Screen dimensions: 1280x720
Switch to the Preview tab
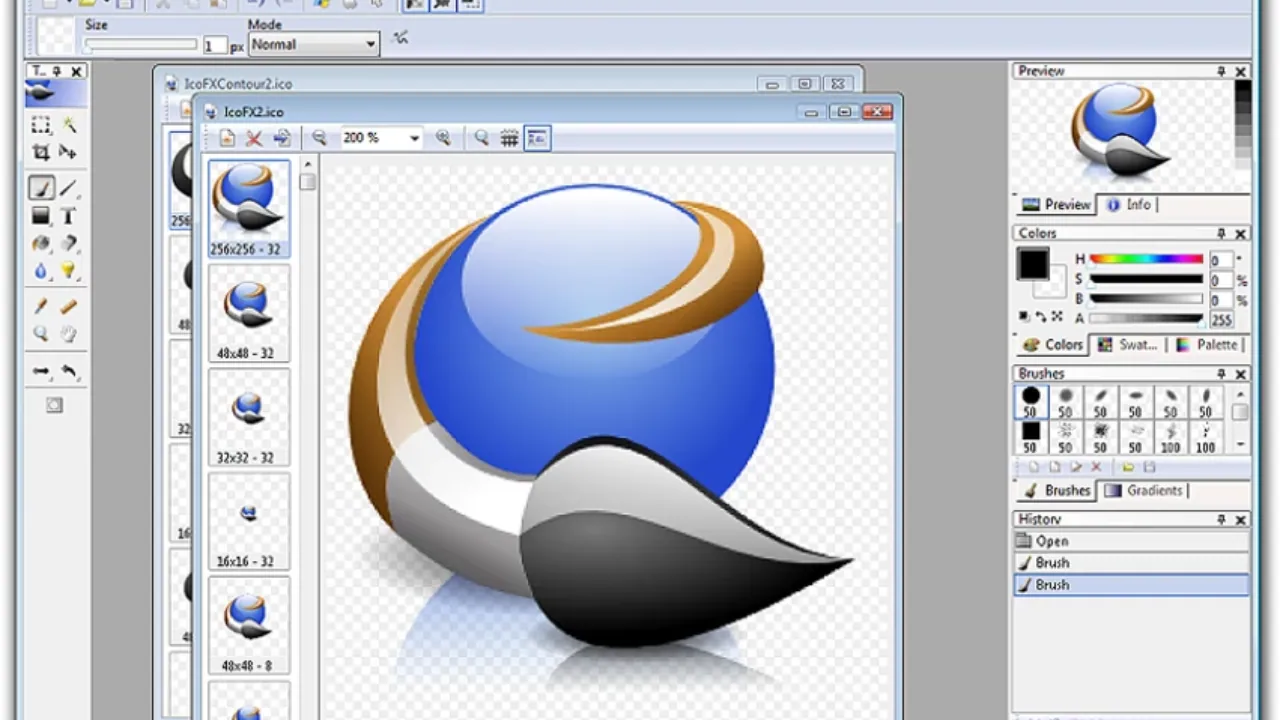pyautogui.click(x=1056, y=204)
